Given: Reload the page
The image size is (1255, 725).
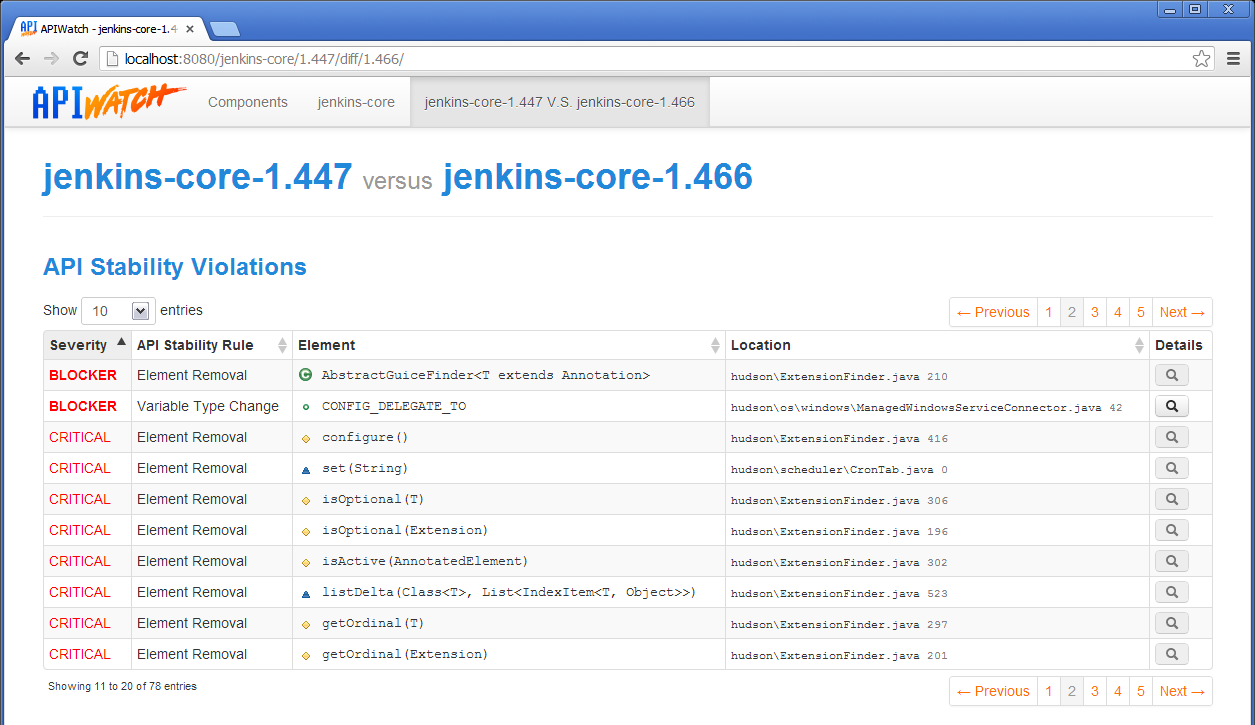Looking at the screenshot, I should pos(81,59).
